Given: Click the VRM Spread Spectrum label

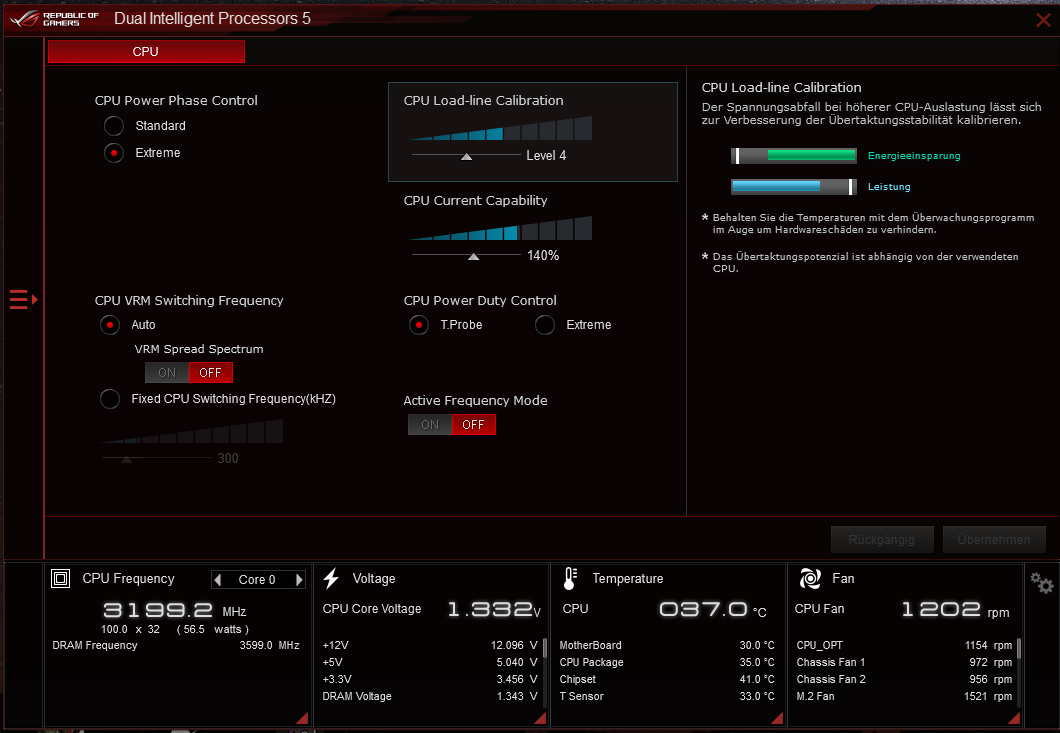Looking at the screenshot, I should click(x=199, y=349).
